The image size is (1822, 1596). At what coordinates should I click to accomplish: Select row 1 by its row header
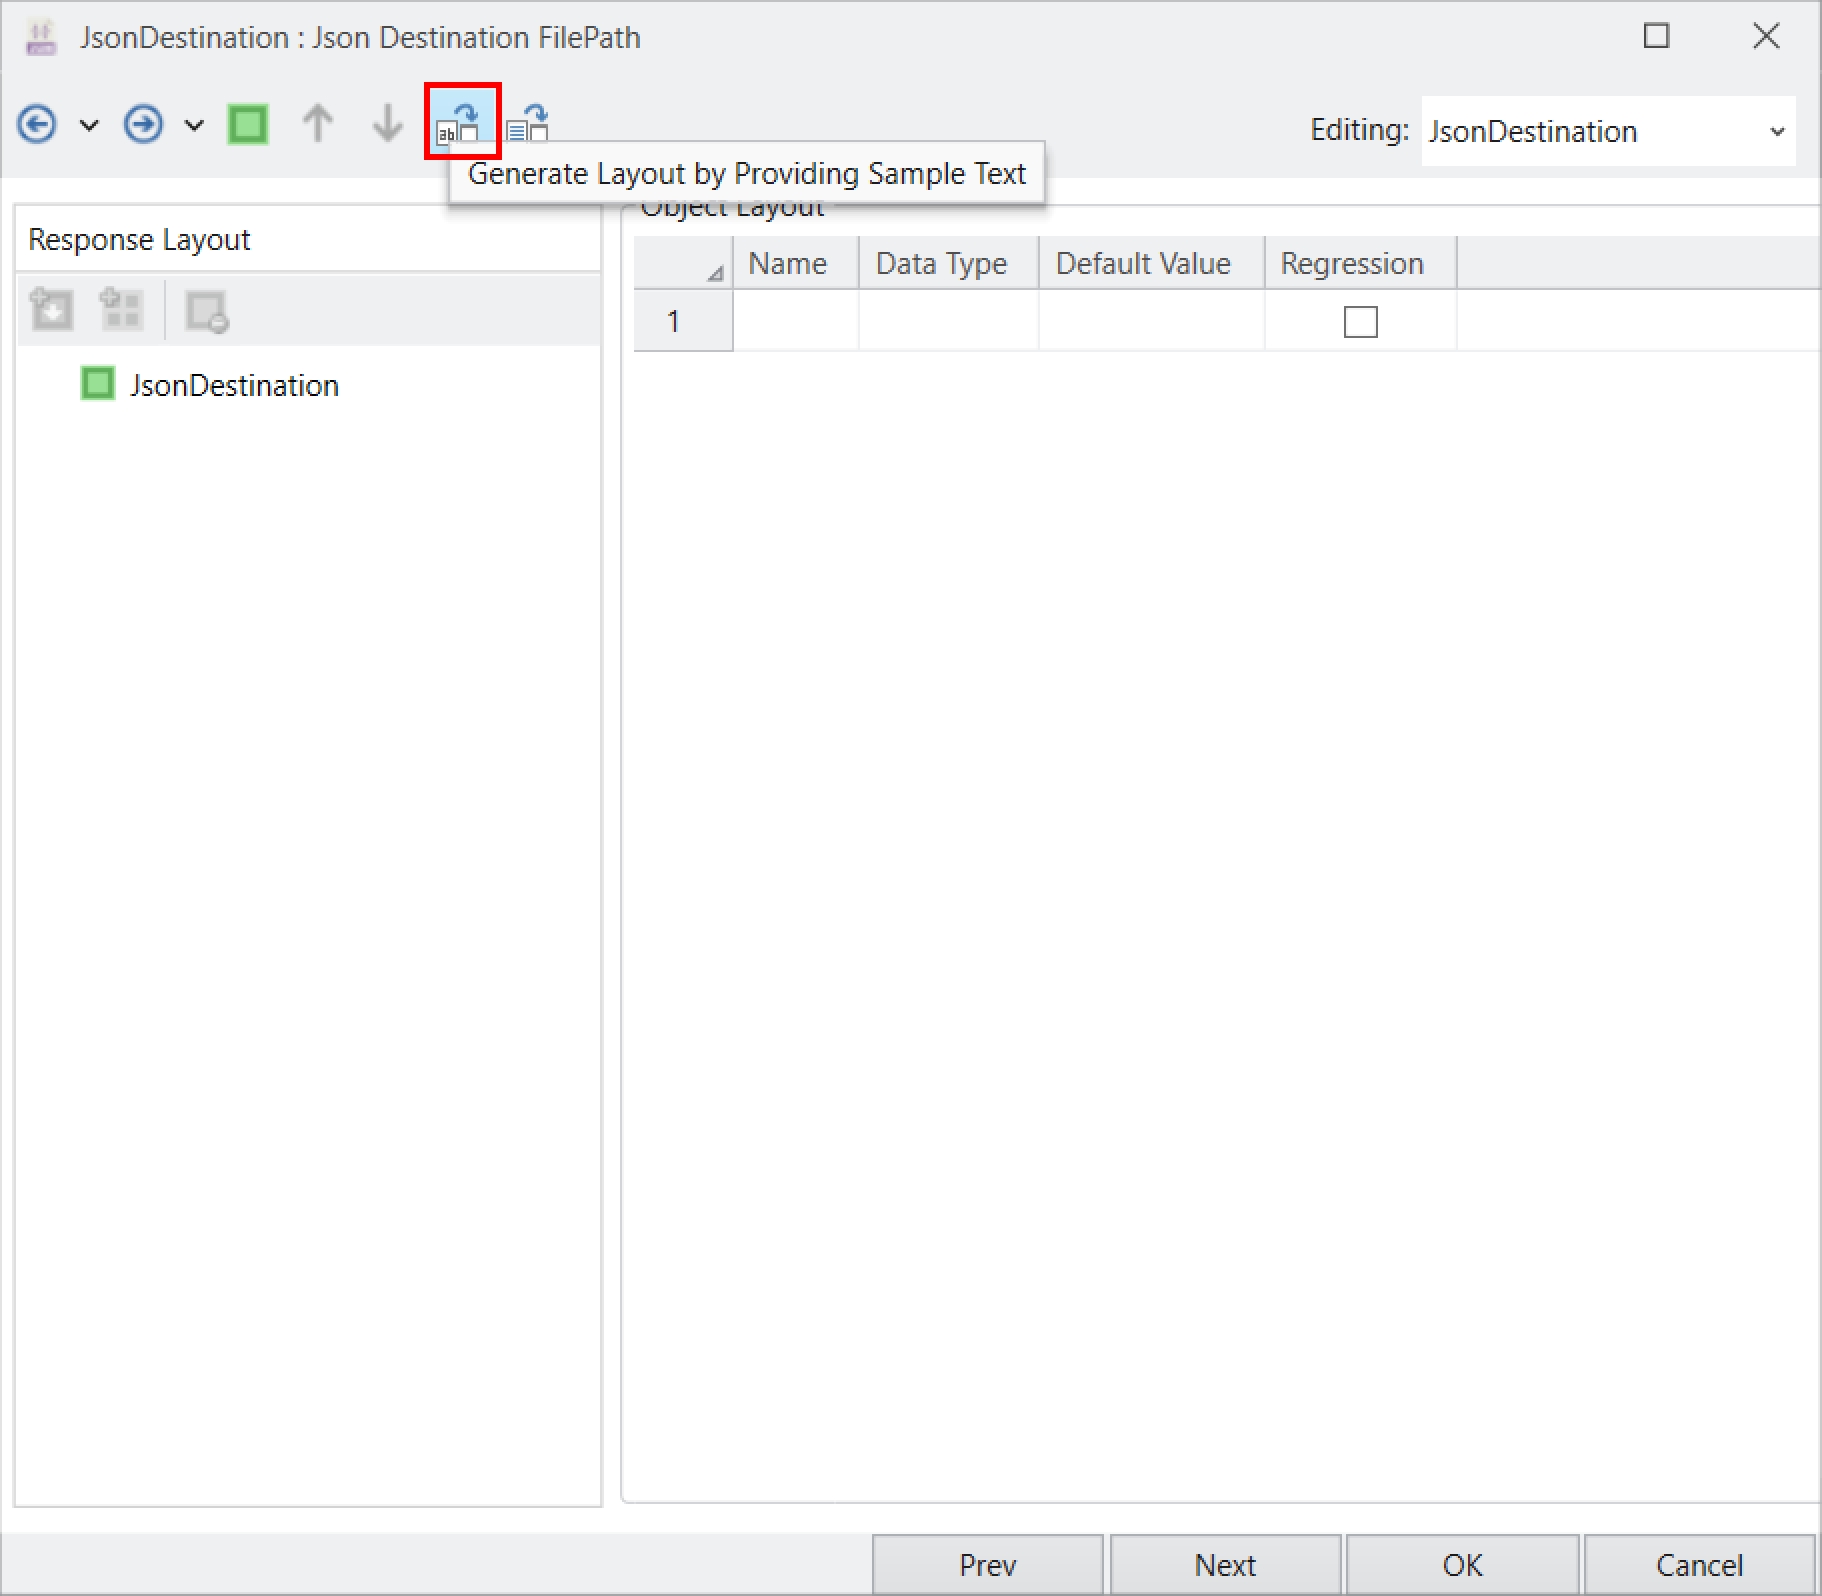point(683,321)
